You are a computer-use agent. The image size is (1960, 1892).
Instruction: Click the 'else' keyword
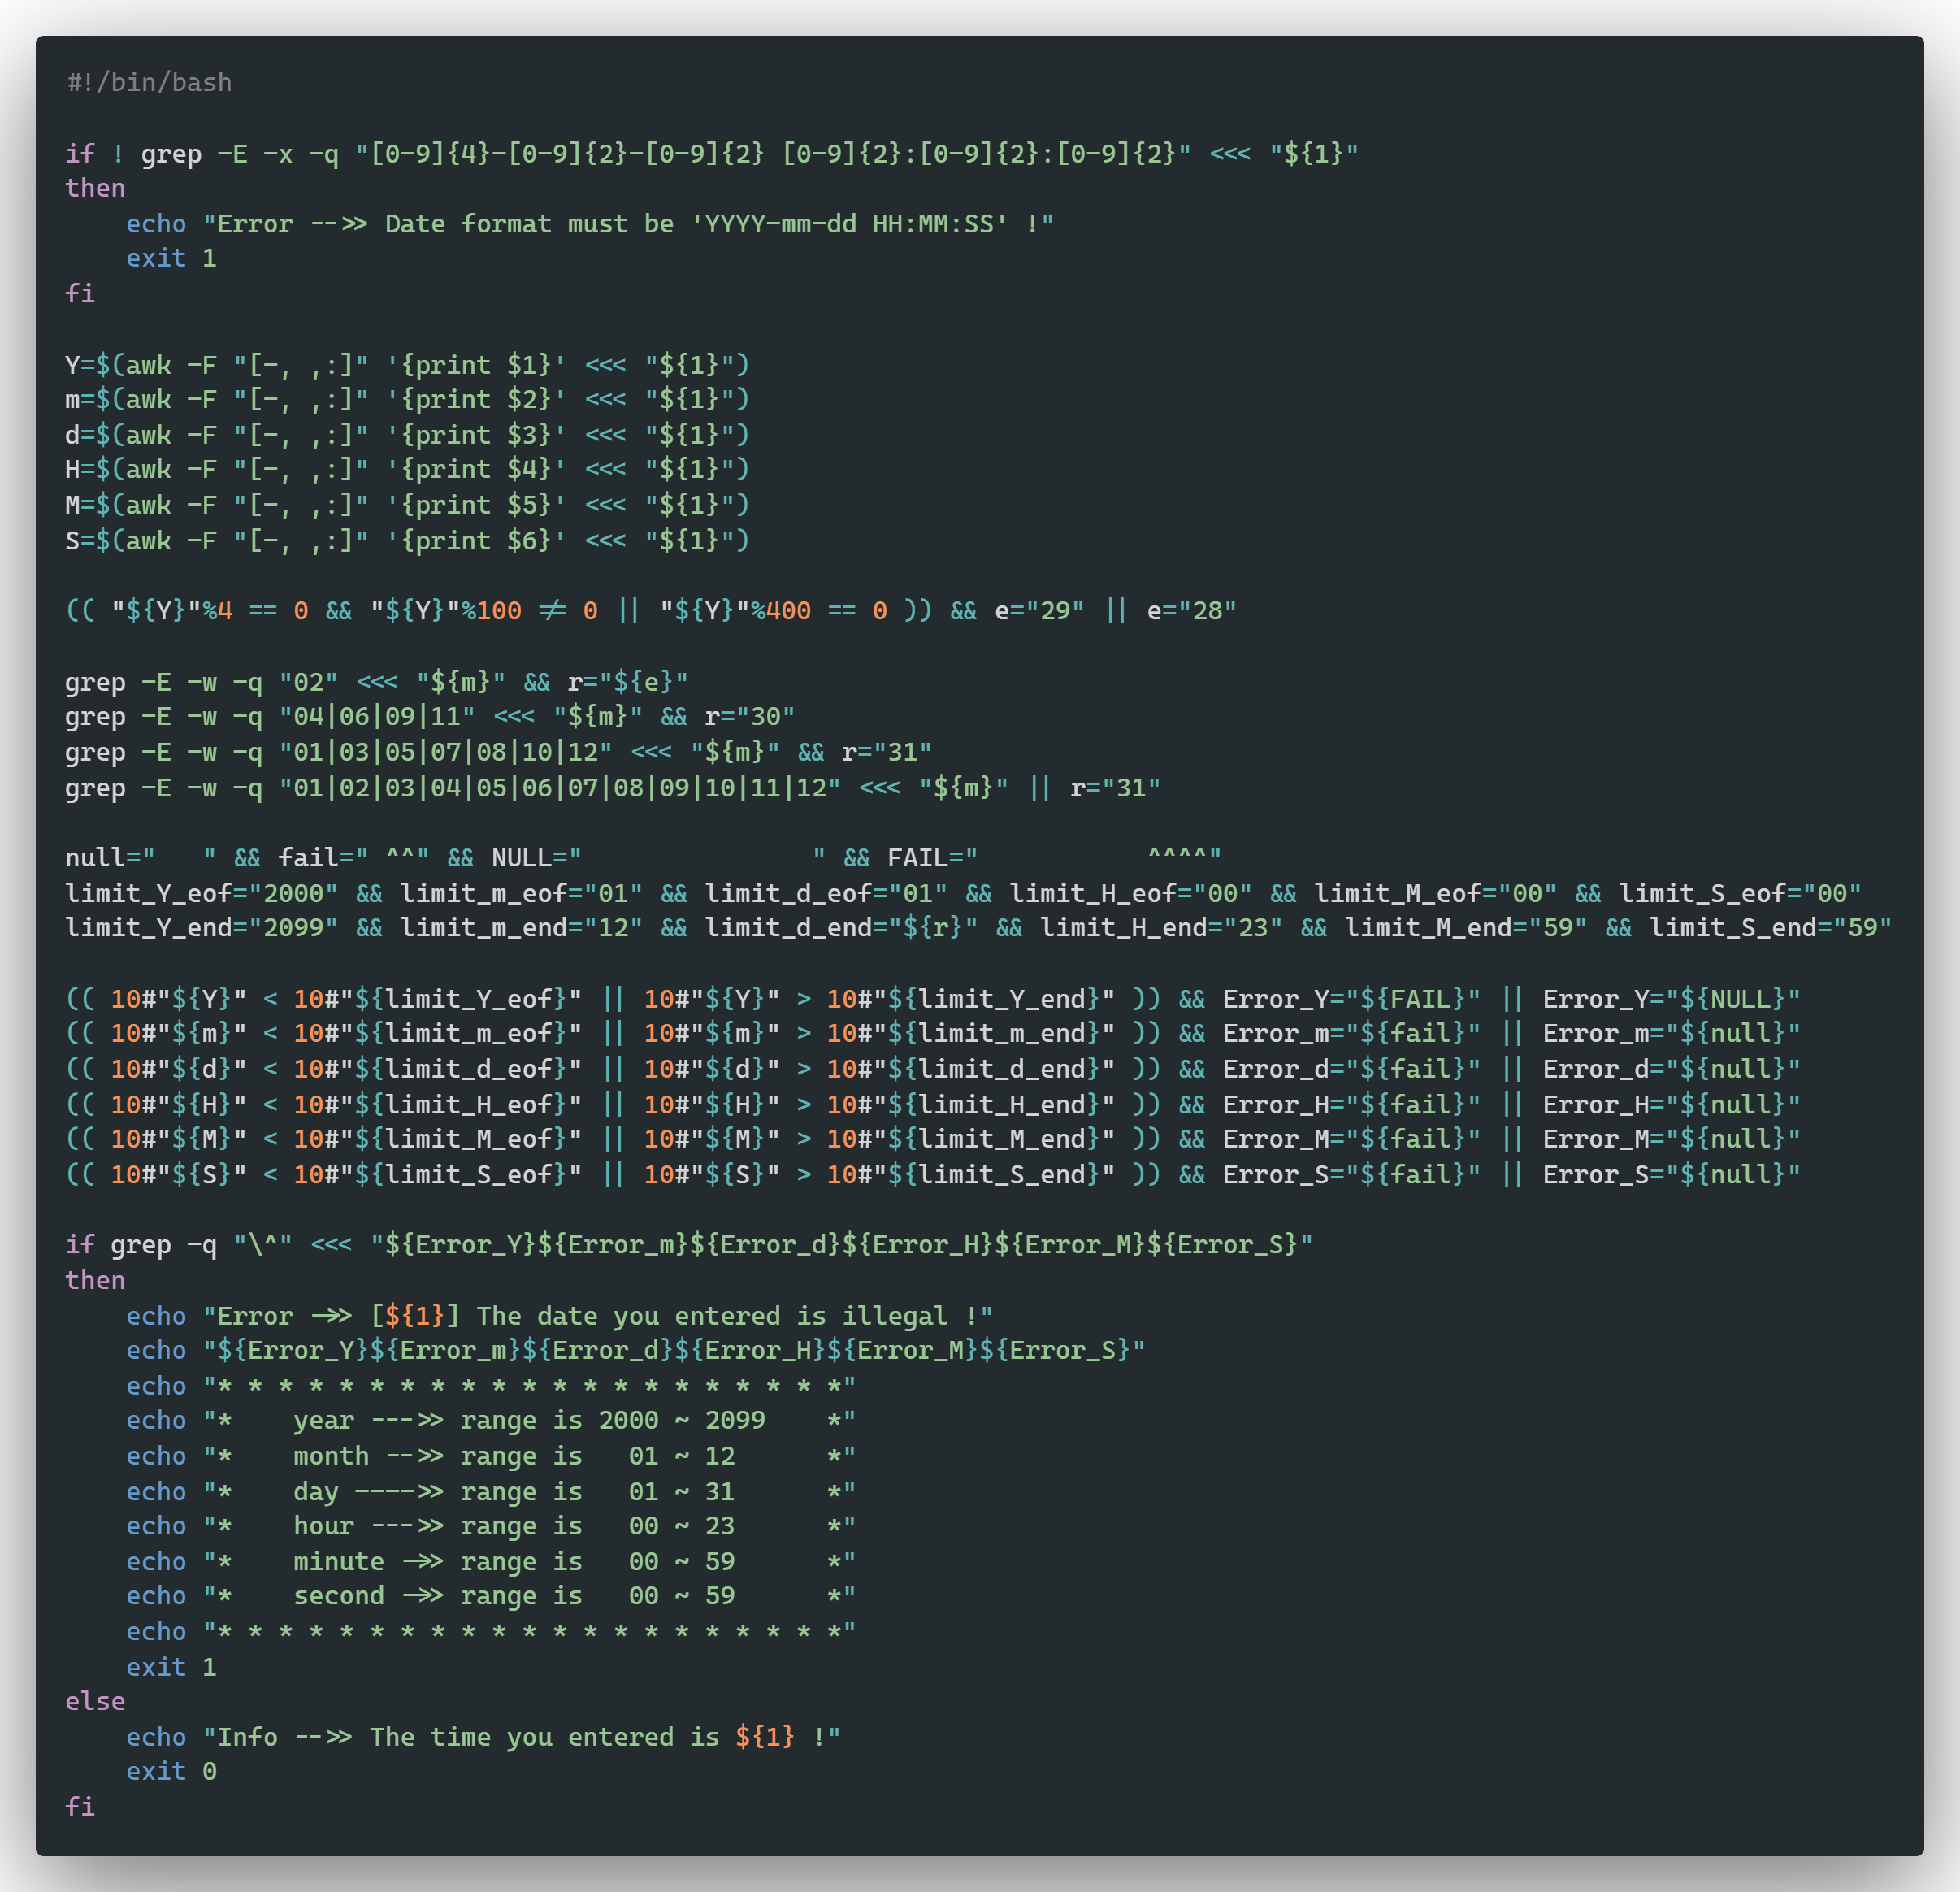tap(95, 1701)
